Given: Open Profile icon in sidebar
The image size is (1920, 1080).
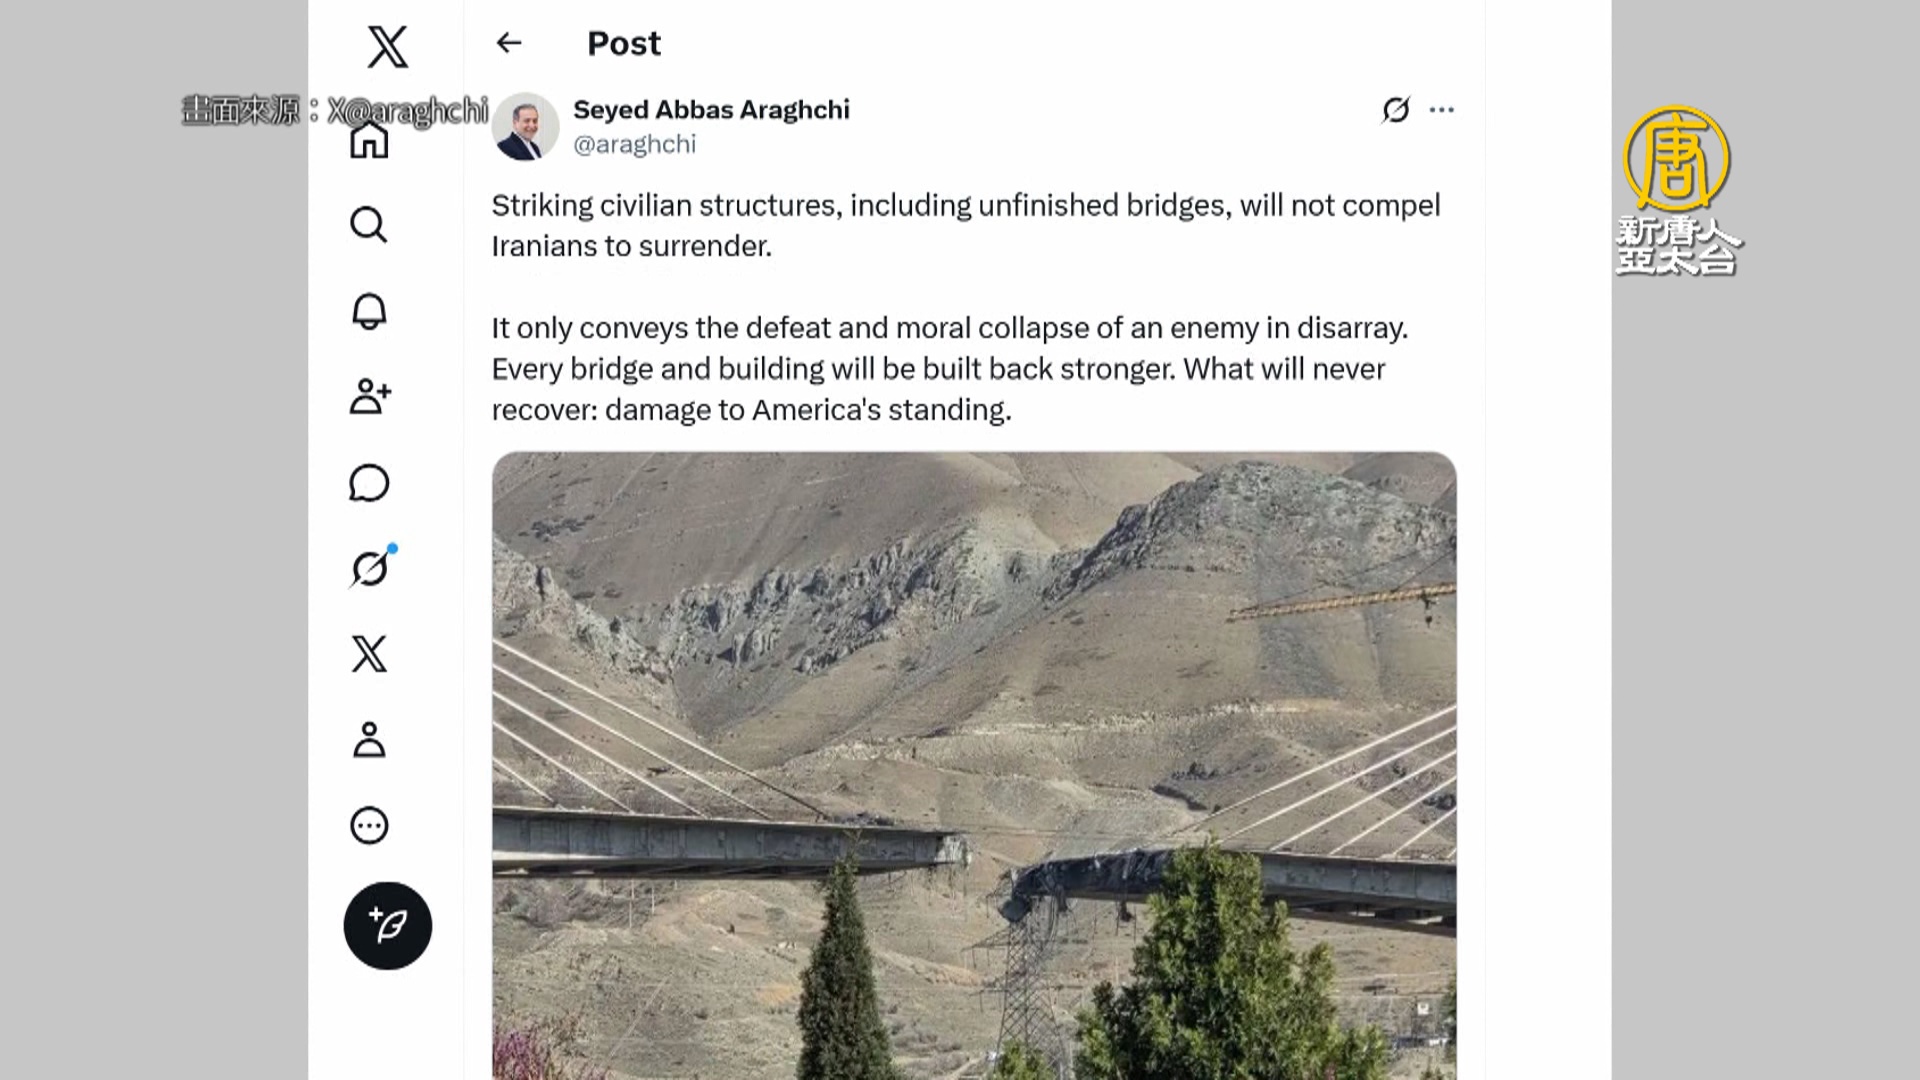Looking at the screenshot, I should [369, 740].
